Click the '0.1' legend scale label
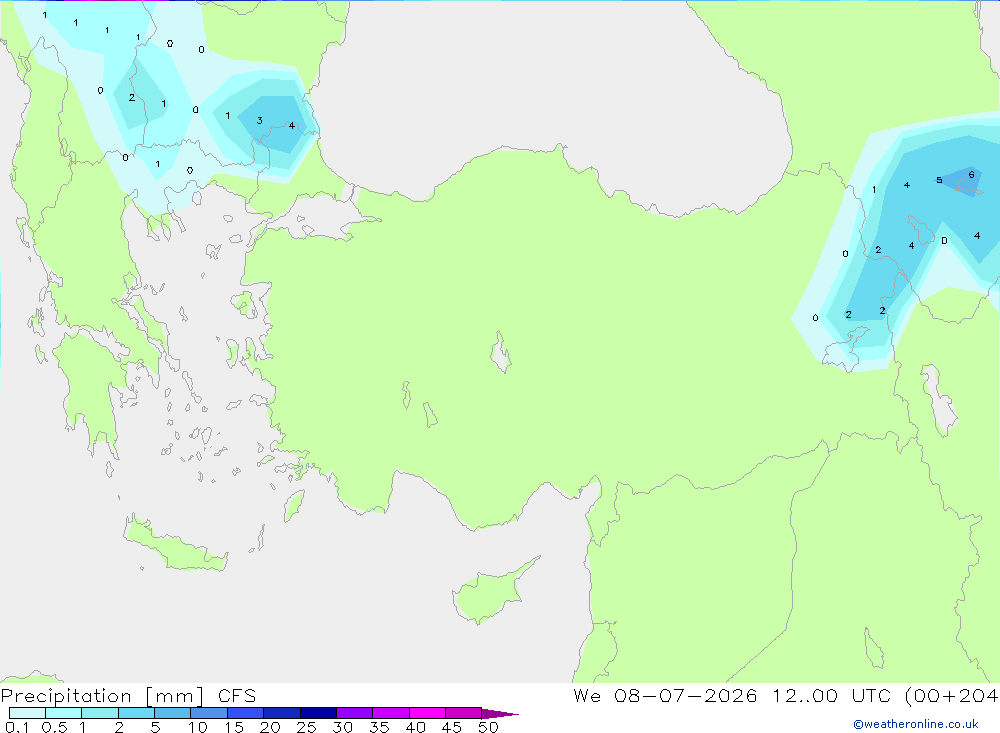The height and width of the screenshot is (733, 1000). 17,727
